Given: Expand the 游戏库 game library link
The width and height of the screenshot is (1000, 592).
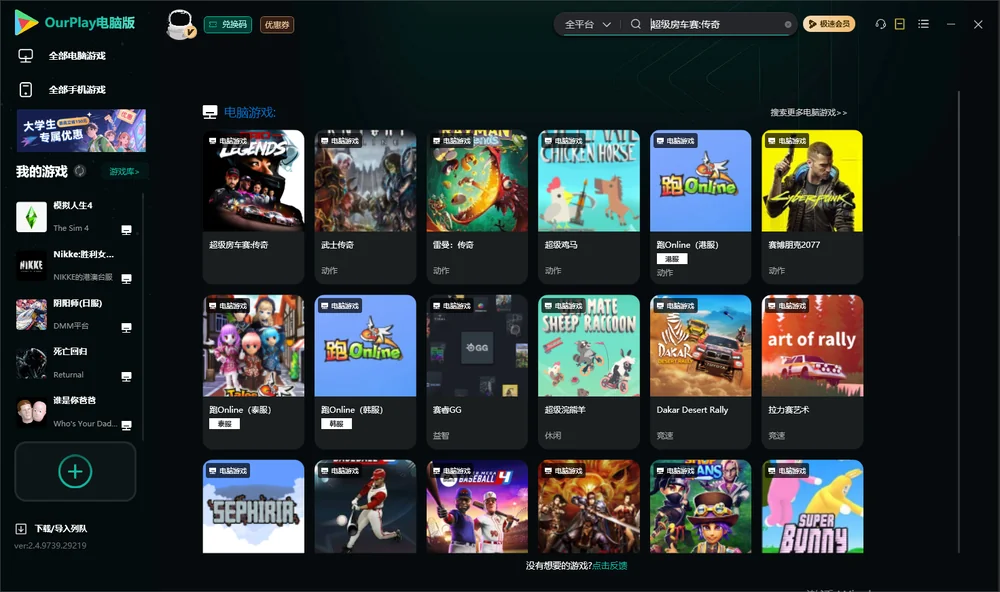Looking at the screenshot, I should [124, 172].
